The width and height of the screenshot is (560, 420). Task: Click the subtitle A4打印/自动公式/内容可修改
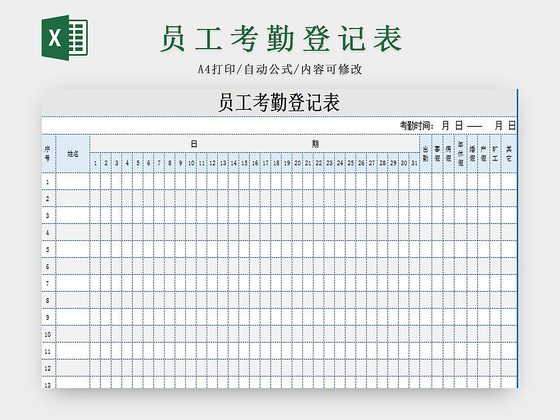[280, 69]
